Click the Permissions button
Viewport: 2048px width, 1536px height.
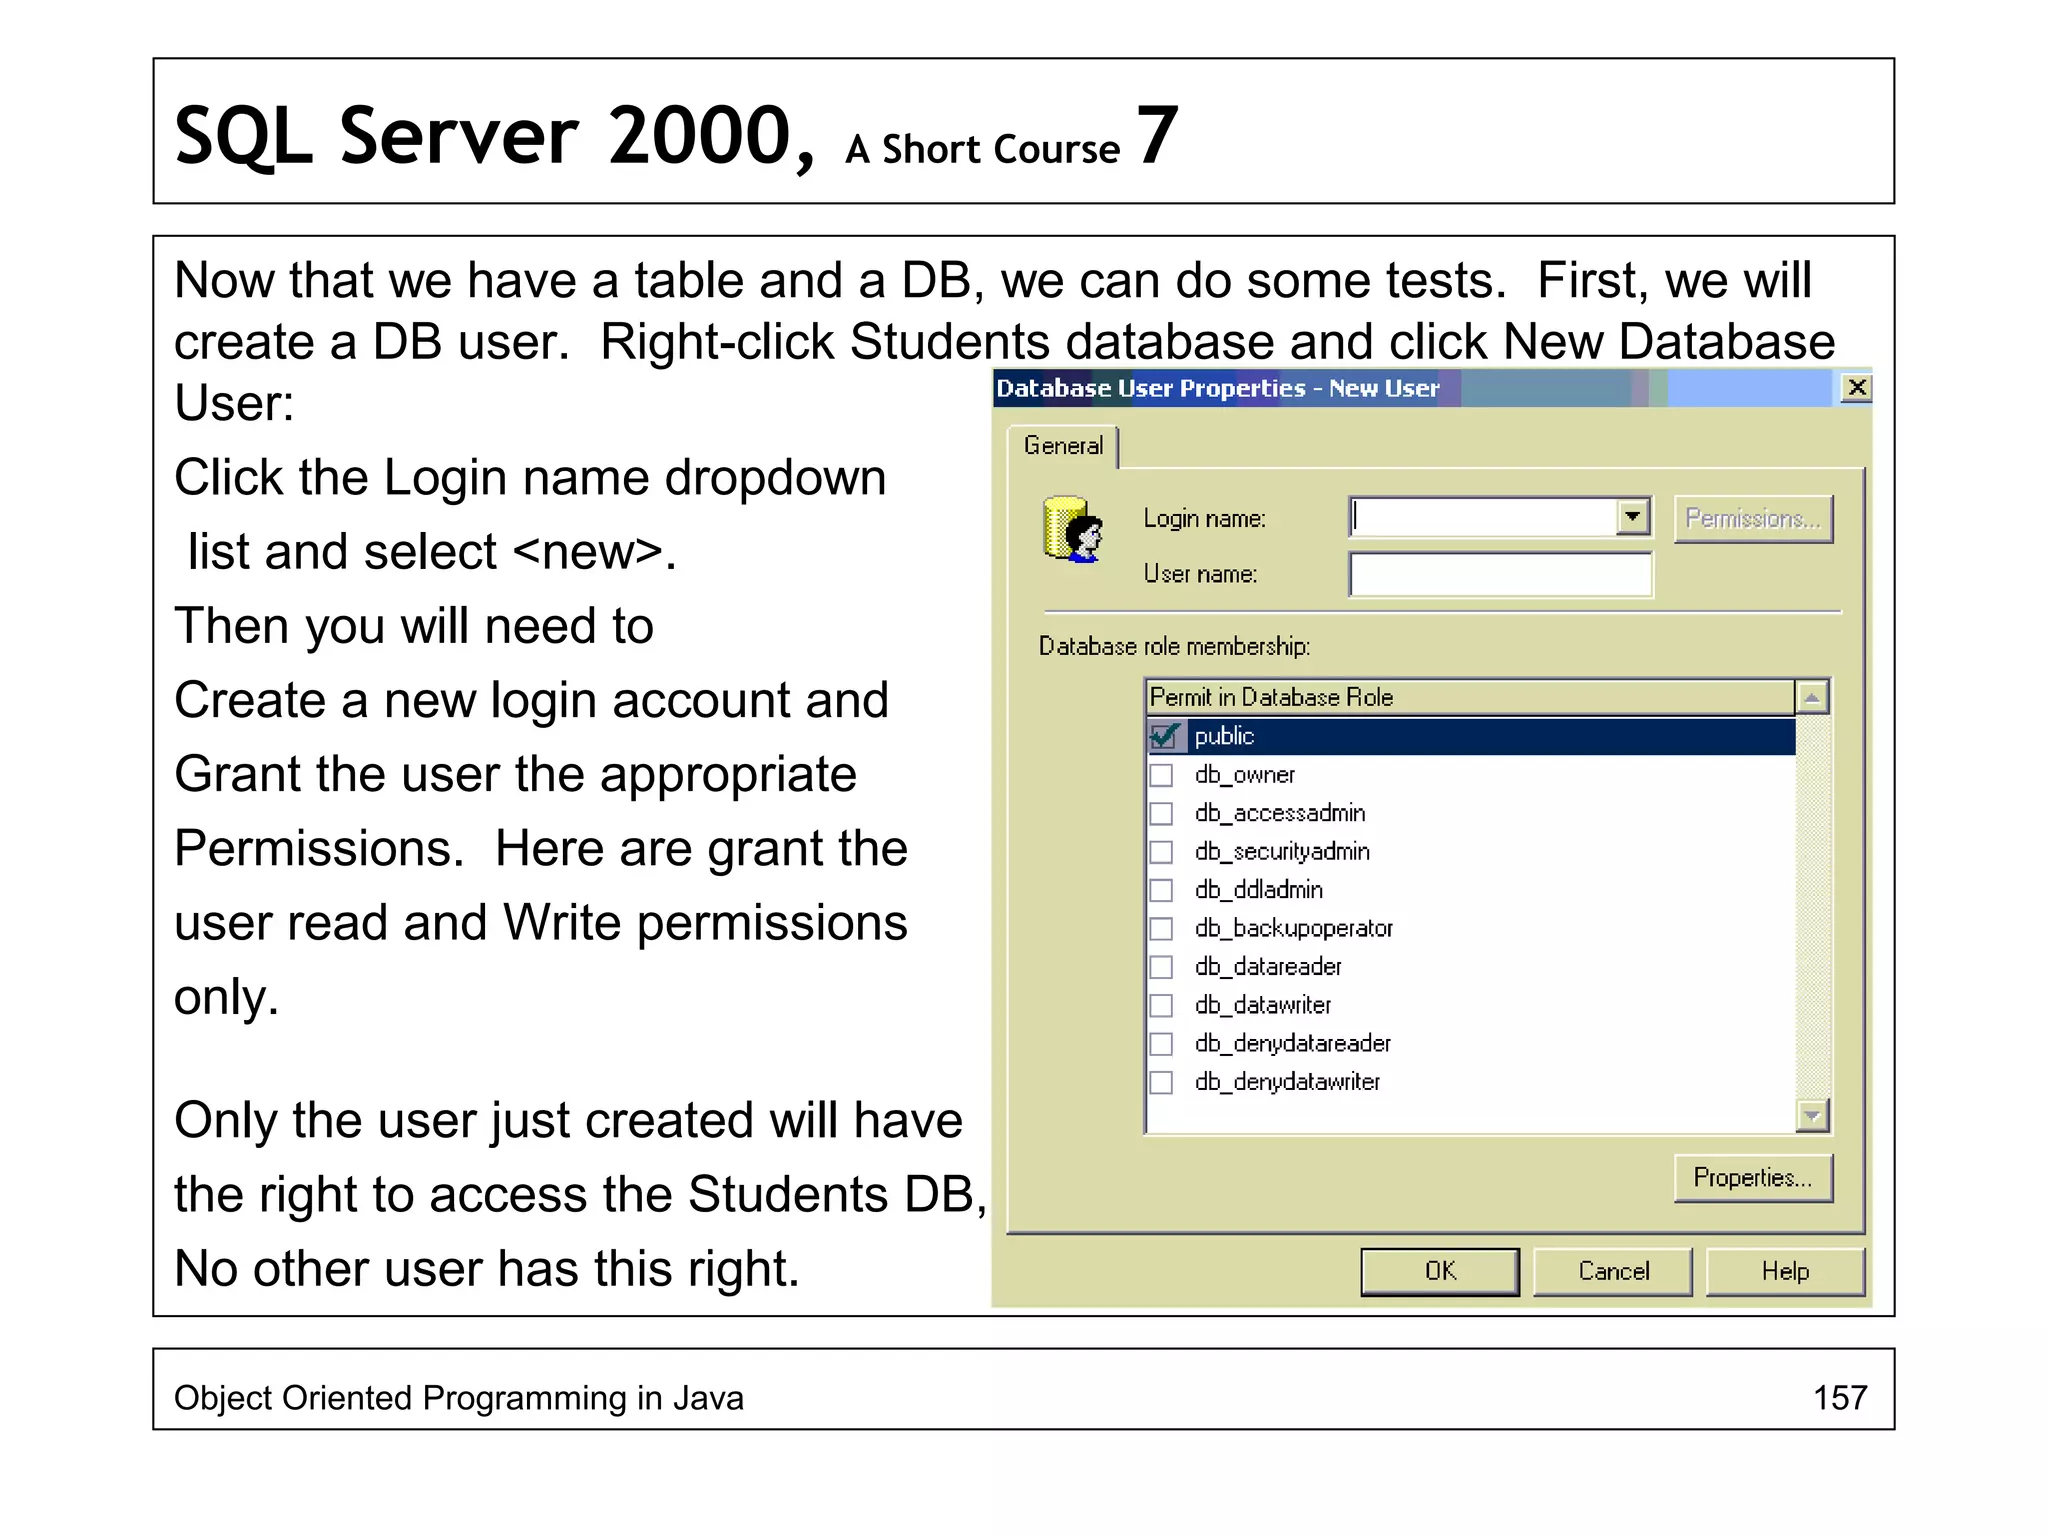[x=1752, y=519]
